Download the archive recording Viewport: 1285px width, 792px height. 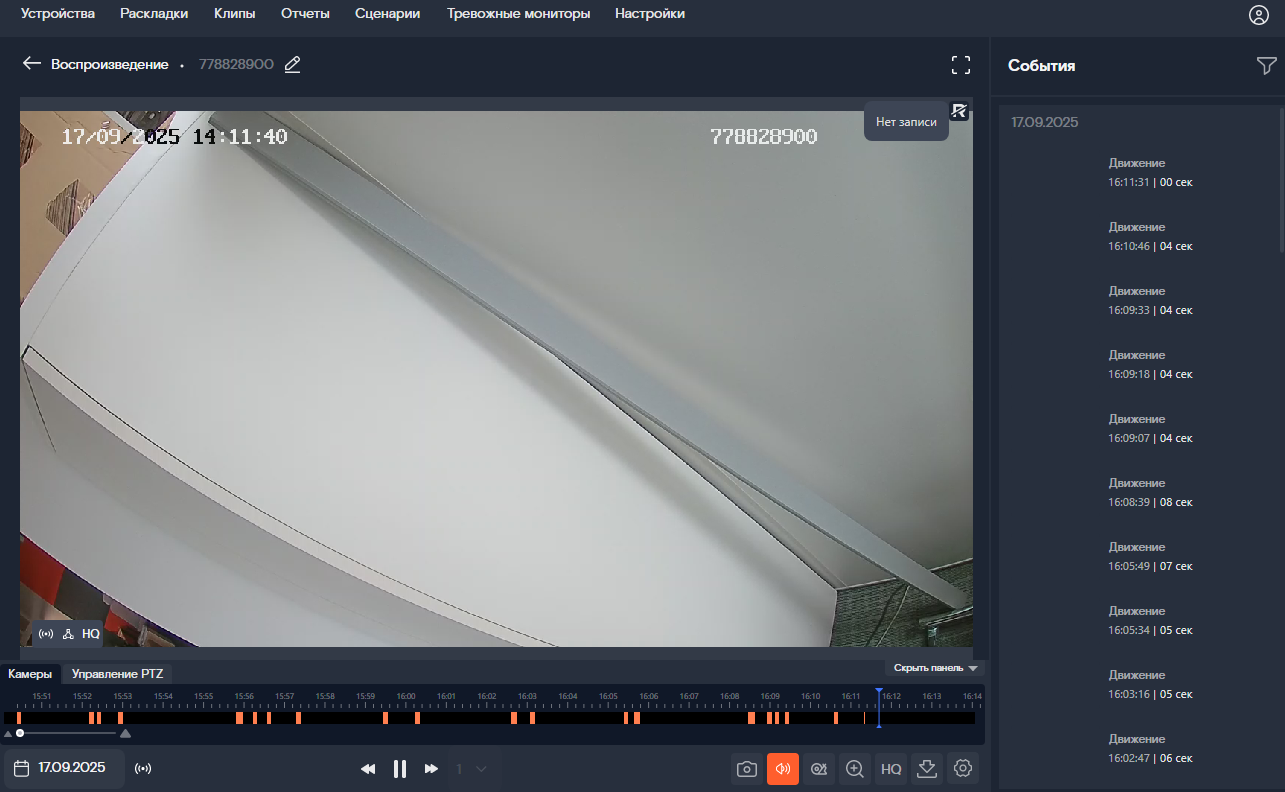927,769
